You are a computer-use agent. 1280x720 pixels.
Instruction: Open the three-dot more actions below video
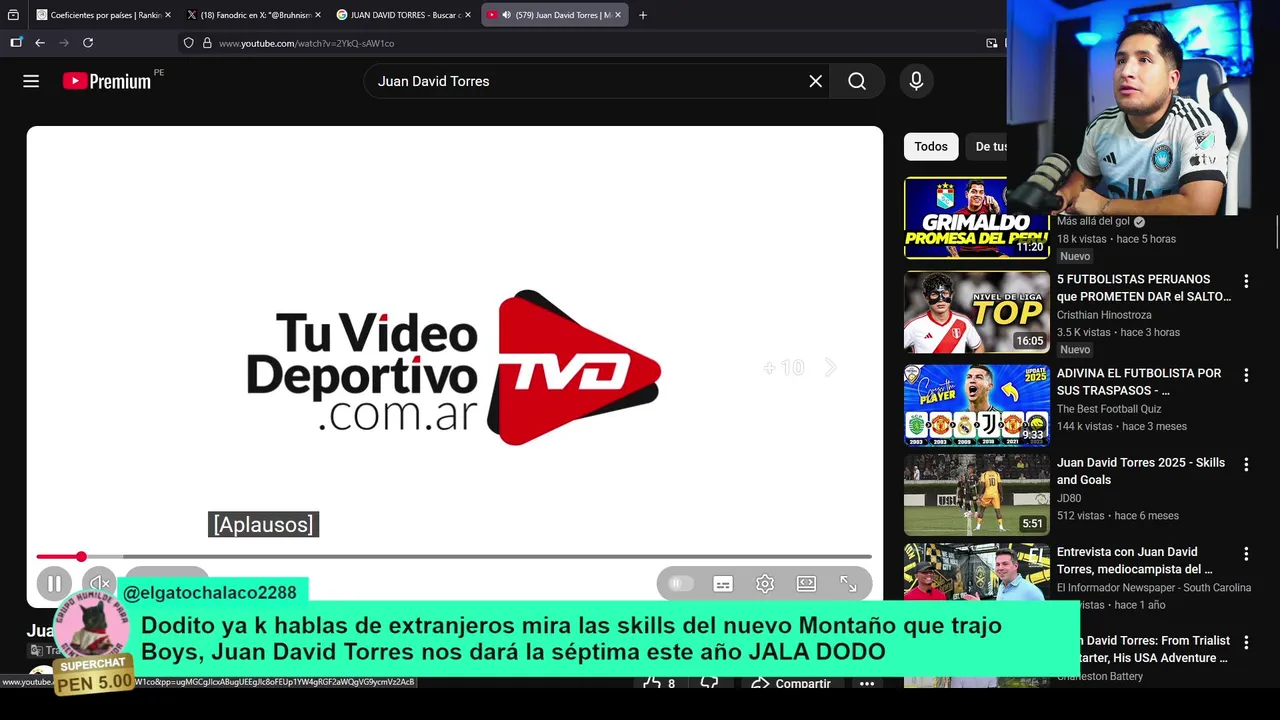click(867, 683)
